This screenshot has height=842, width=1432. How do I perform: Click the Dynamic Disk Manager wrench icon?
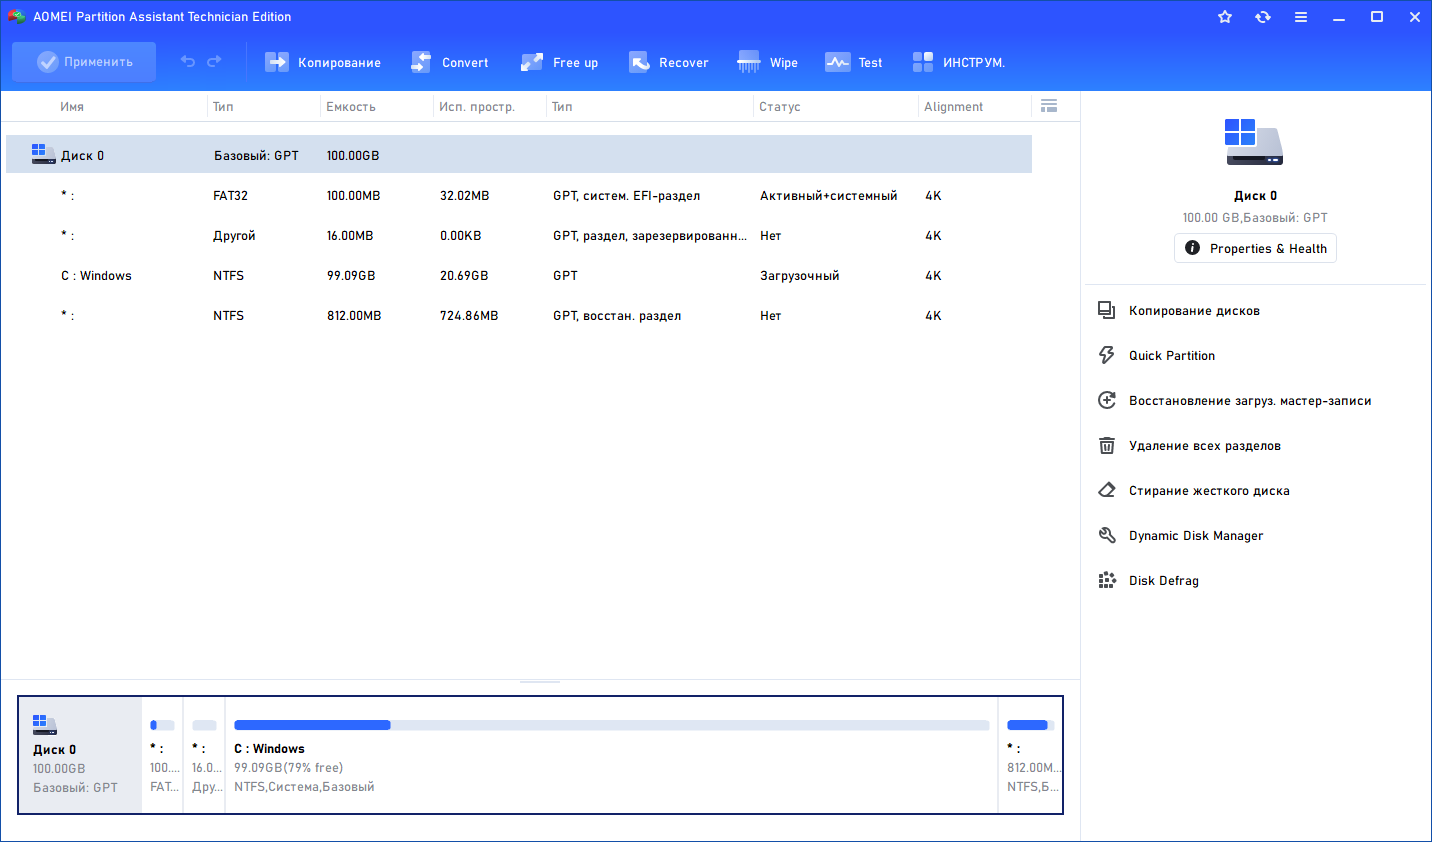1107,535
